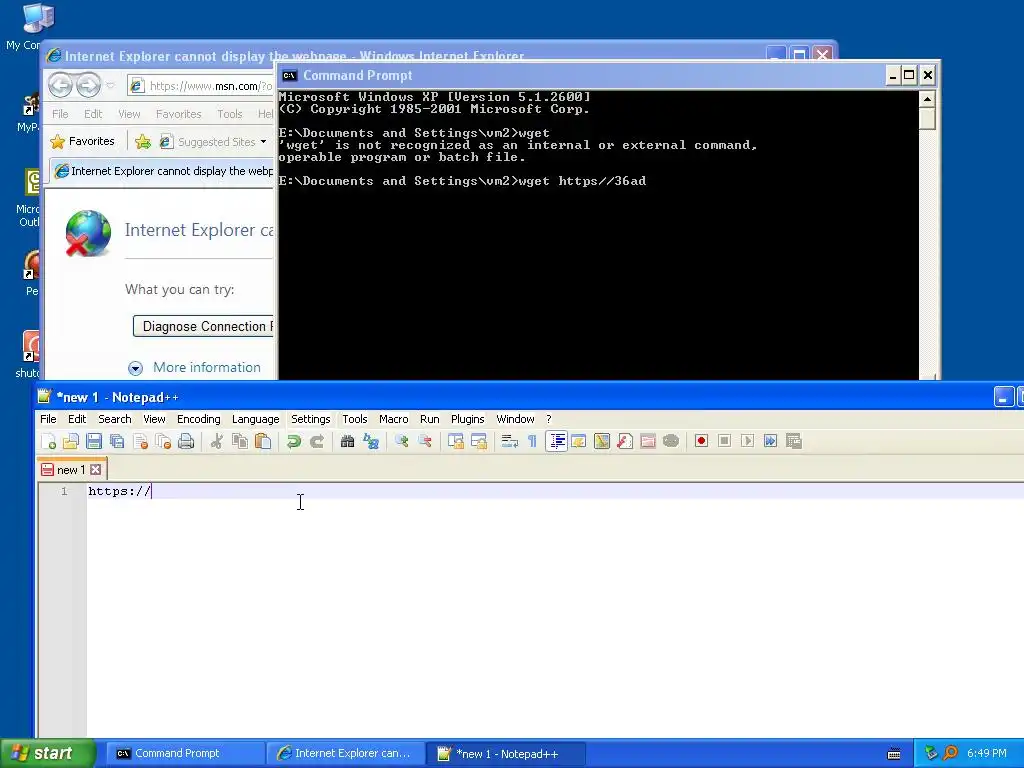Open the Settings menu
The image size is (1024, 768).
pos(310,419)
